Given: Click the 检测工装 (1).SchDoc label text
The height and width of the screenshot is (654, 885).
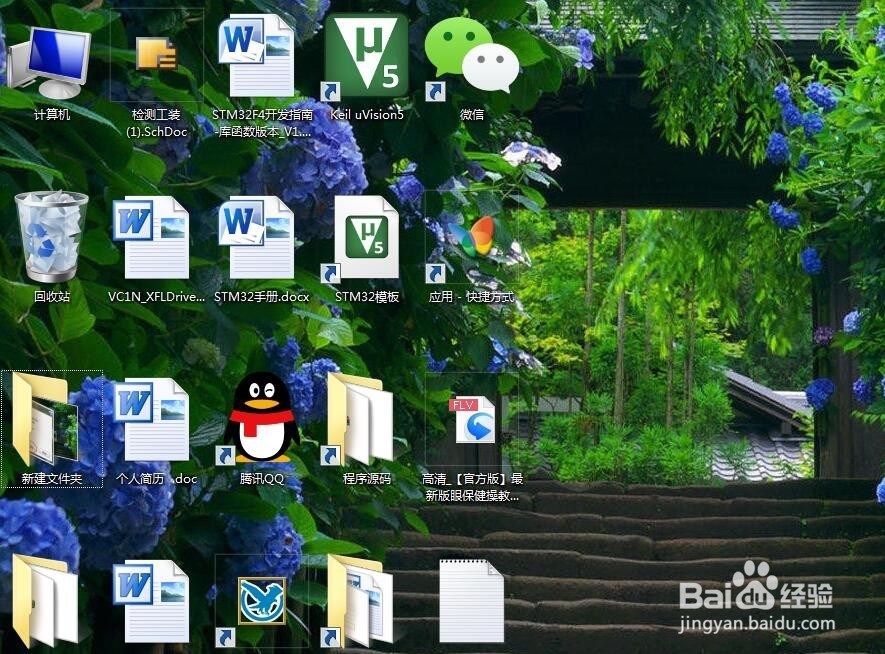Looking at the screenshot, I should pos(156,123).
